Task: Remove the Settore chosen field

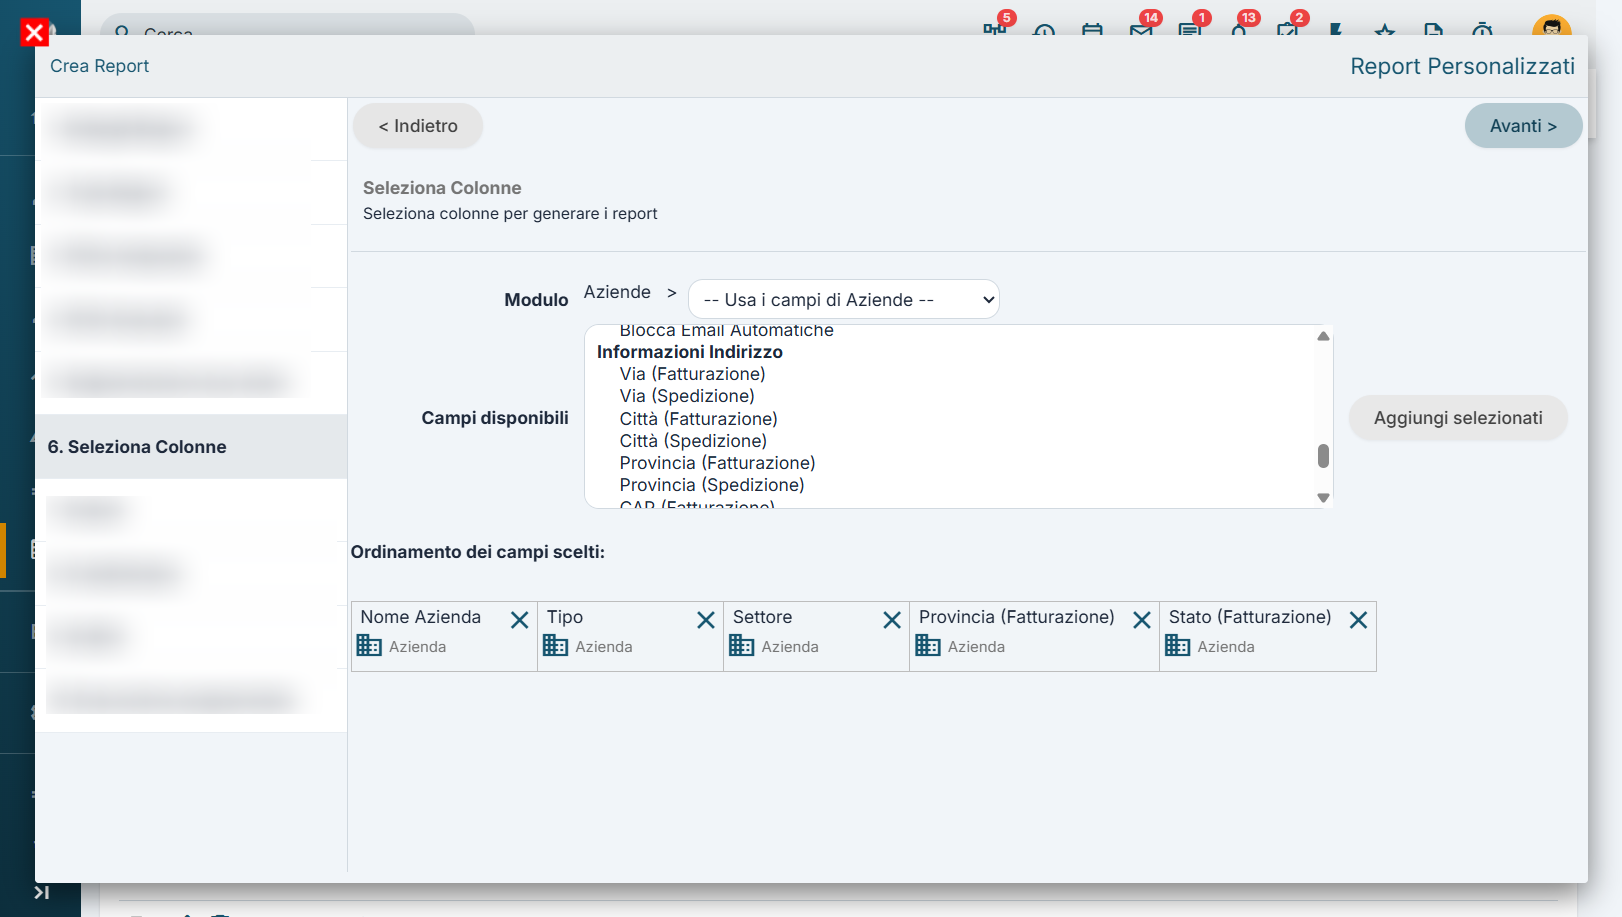Action: pyautogui.click(x=892, y=620)
